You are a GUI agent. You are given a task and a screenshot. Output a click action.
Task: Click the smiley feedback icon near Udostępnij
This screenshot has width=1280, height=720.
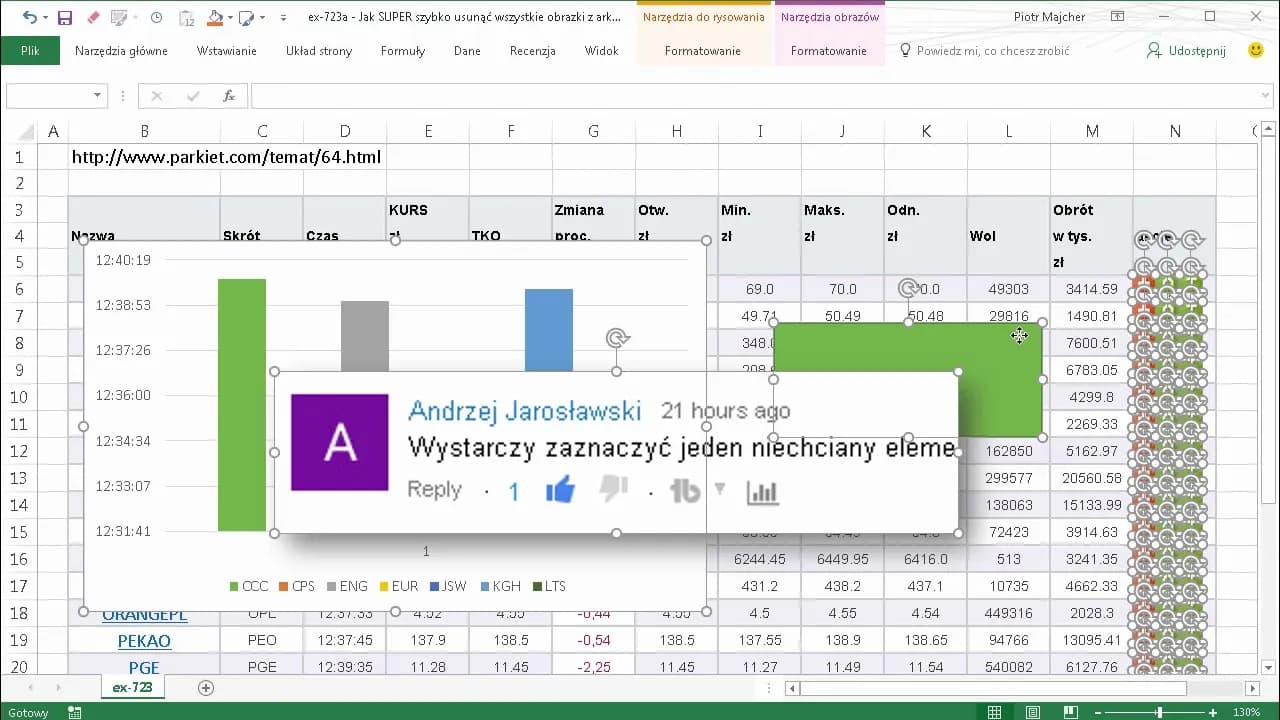tap(1254, 49)
